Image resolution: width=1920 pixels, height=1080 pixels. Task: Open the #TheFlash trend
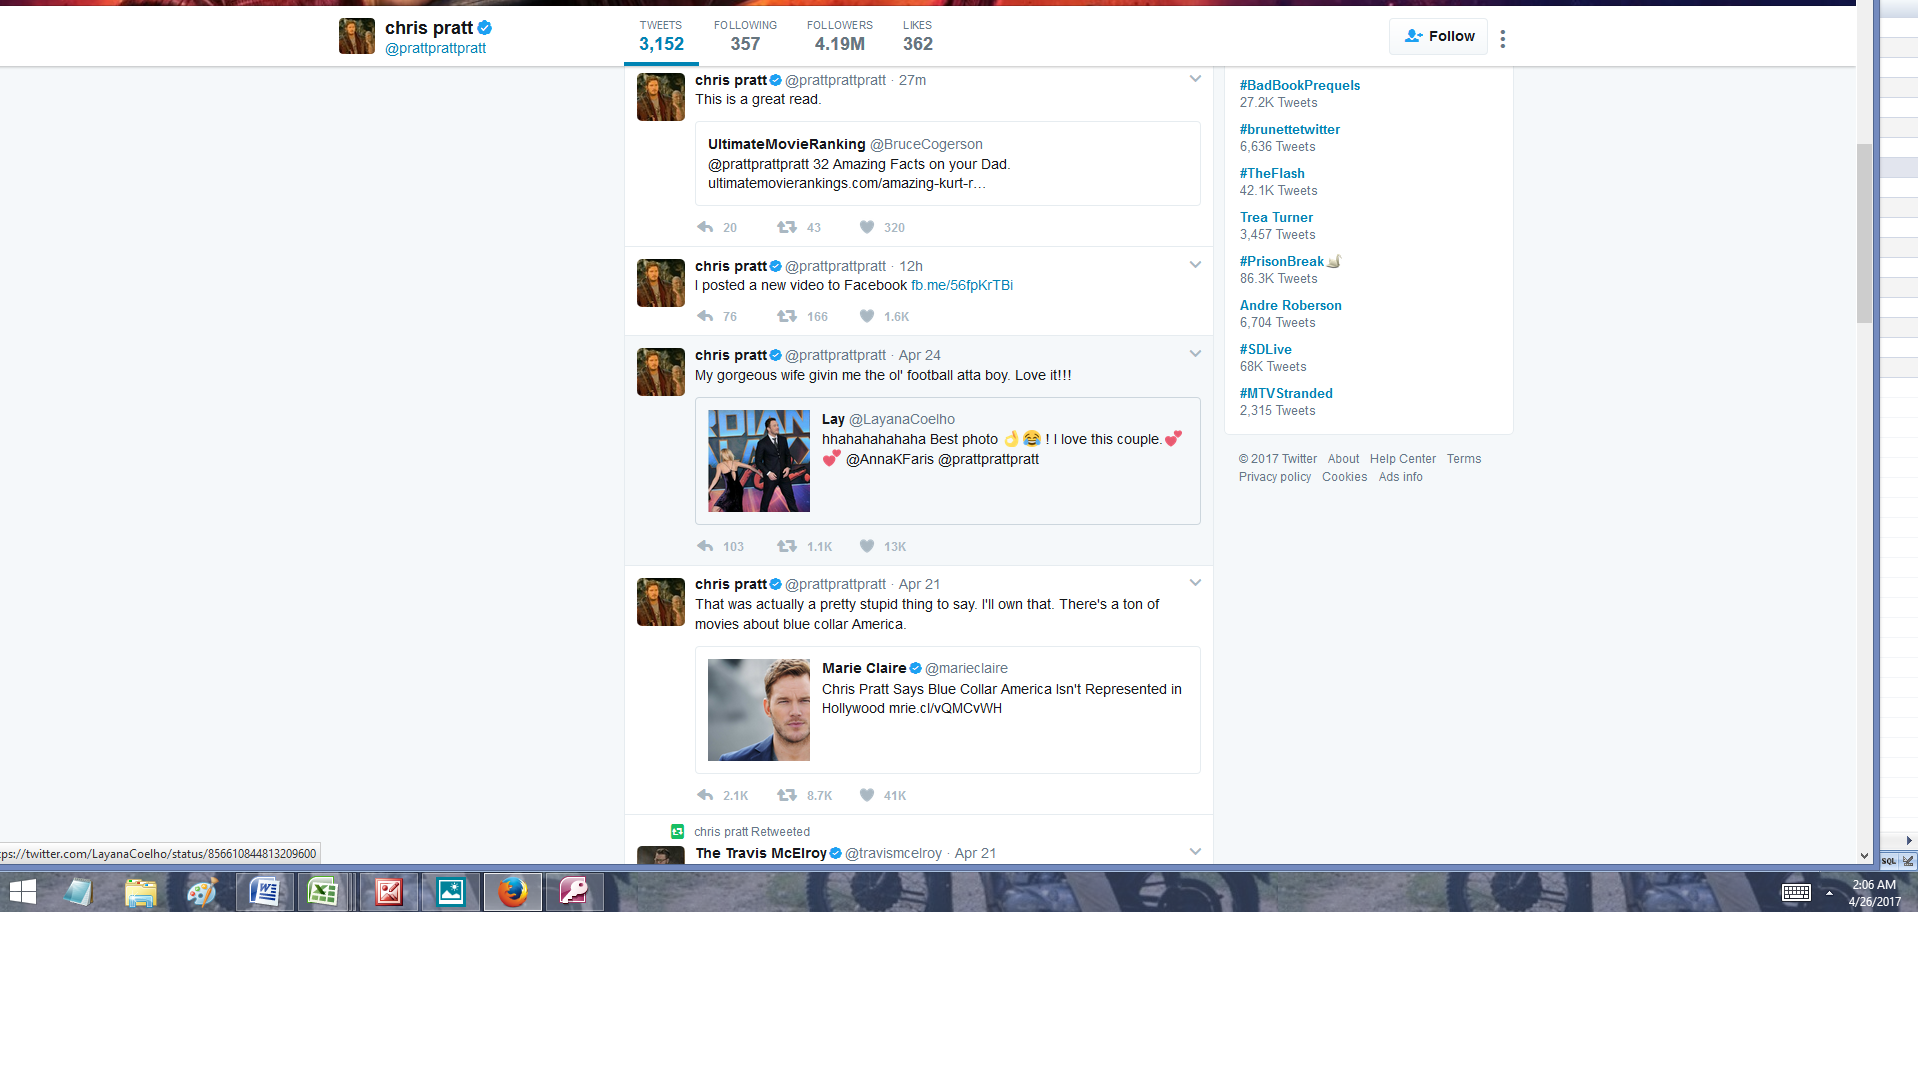click(x=1272, y=174)
